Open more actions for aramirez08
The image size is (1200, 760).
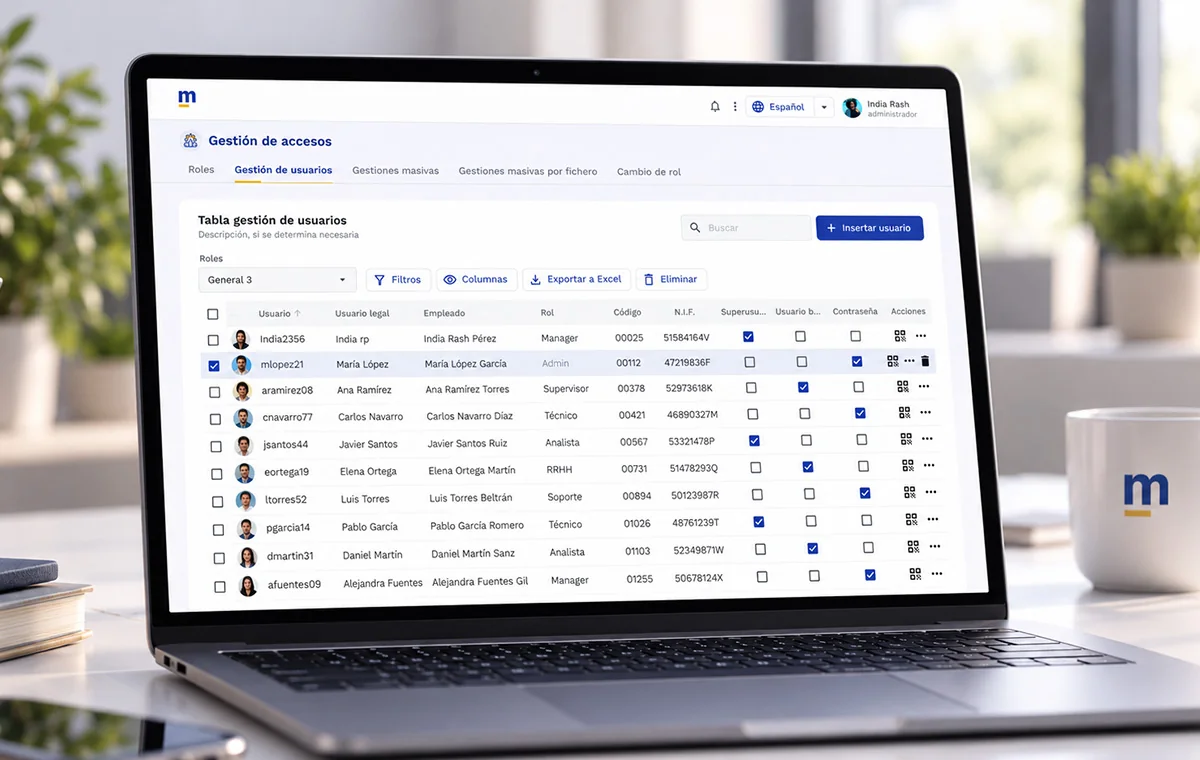pos(924,386)
